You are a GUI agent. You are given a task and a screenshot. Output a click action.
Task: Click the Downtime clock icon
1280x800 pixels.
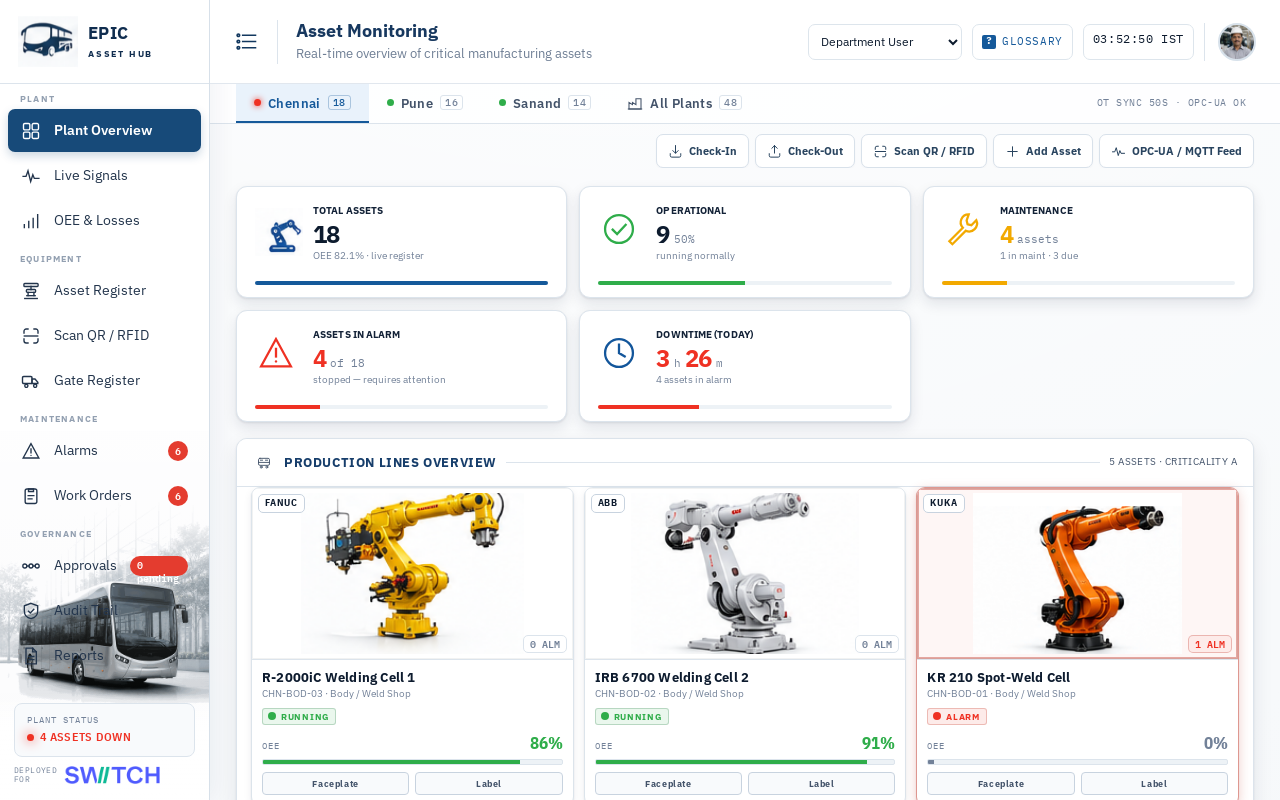619,353
